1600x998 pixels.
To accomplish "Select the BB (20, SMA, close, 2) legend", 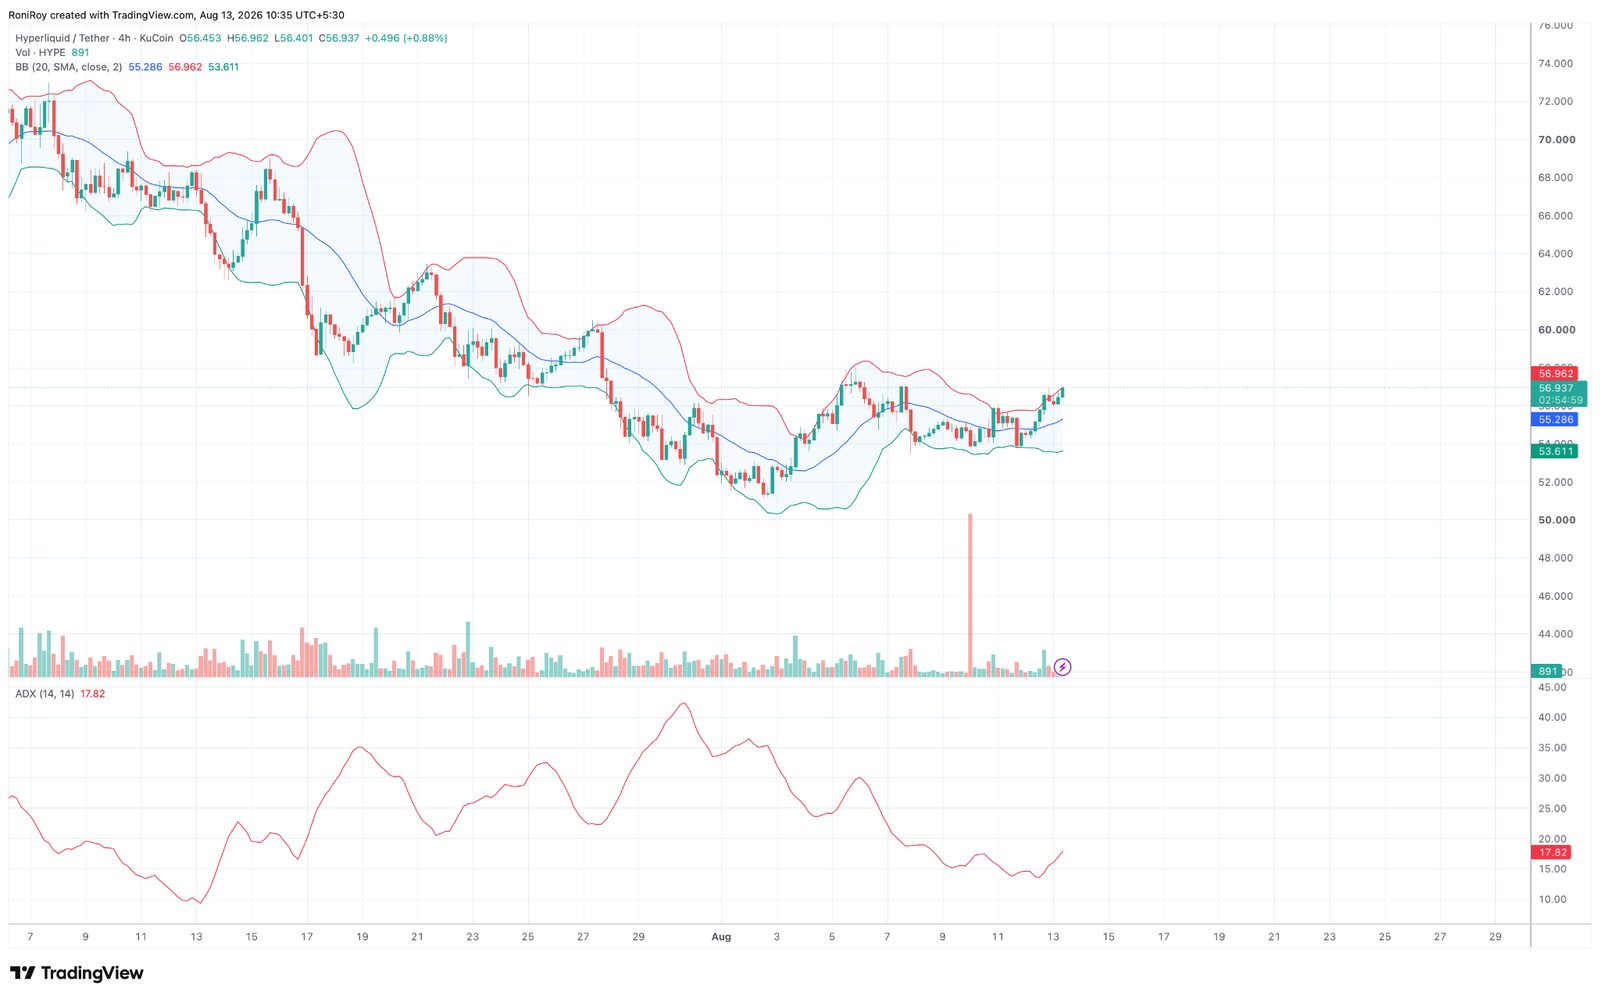I will click(69, 67).
